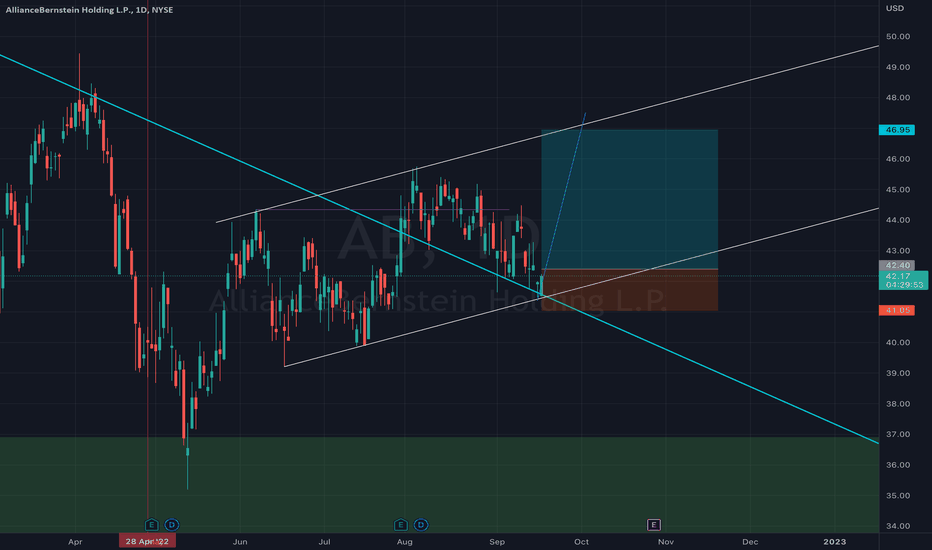Click the Oct label on time axis
The height and width of the screenshot is (550, 932).
(581, 542)
